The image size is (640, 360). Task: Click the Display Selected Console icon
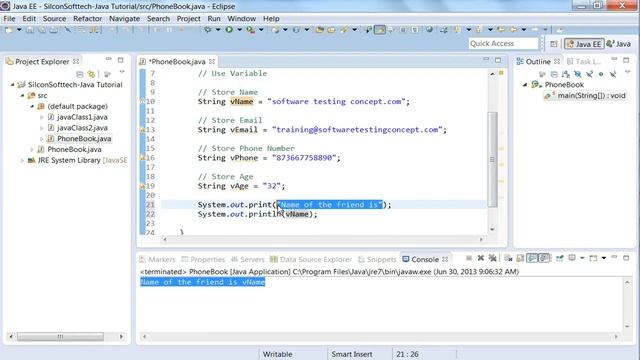point(572,258)
